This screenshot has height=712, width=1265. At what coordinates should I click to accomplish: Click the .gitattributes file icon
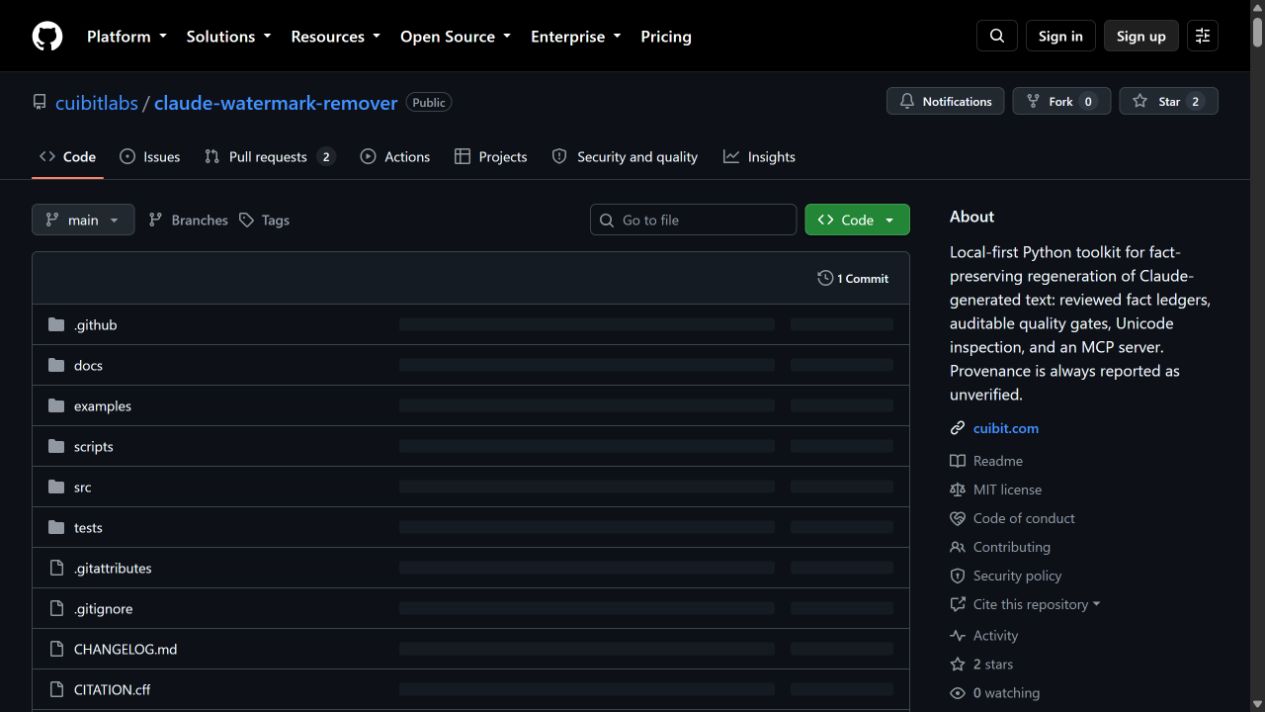click(x=57, y=568)
